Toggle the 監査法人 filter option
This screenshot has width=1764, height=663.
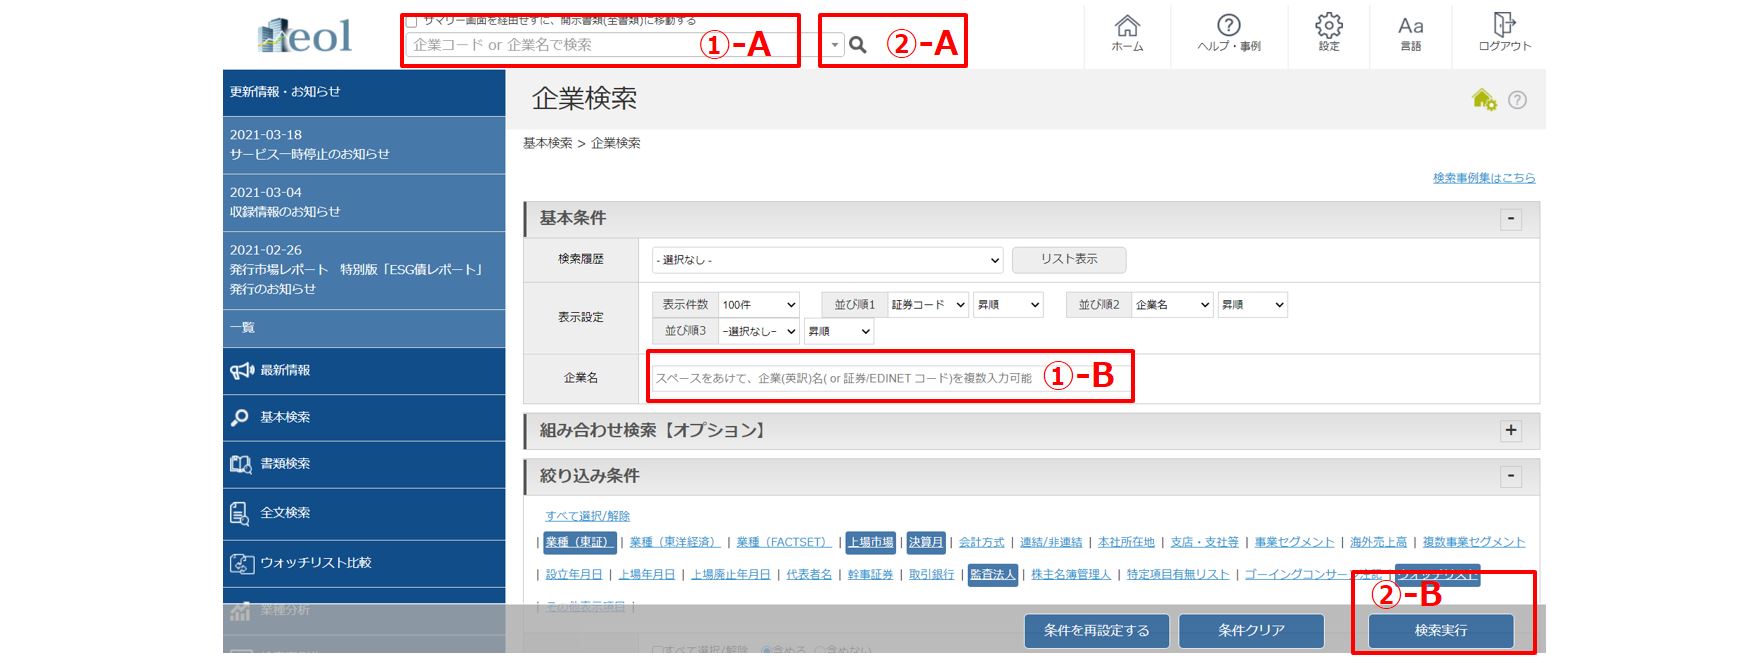[x=992, y=574]
